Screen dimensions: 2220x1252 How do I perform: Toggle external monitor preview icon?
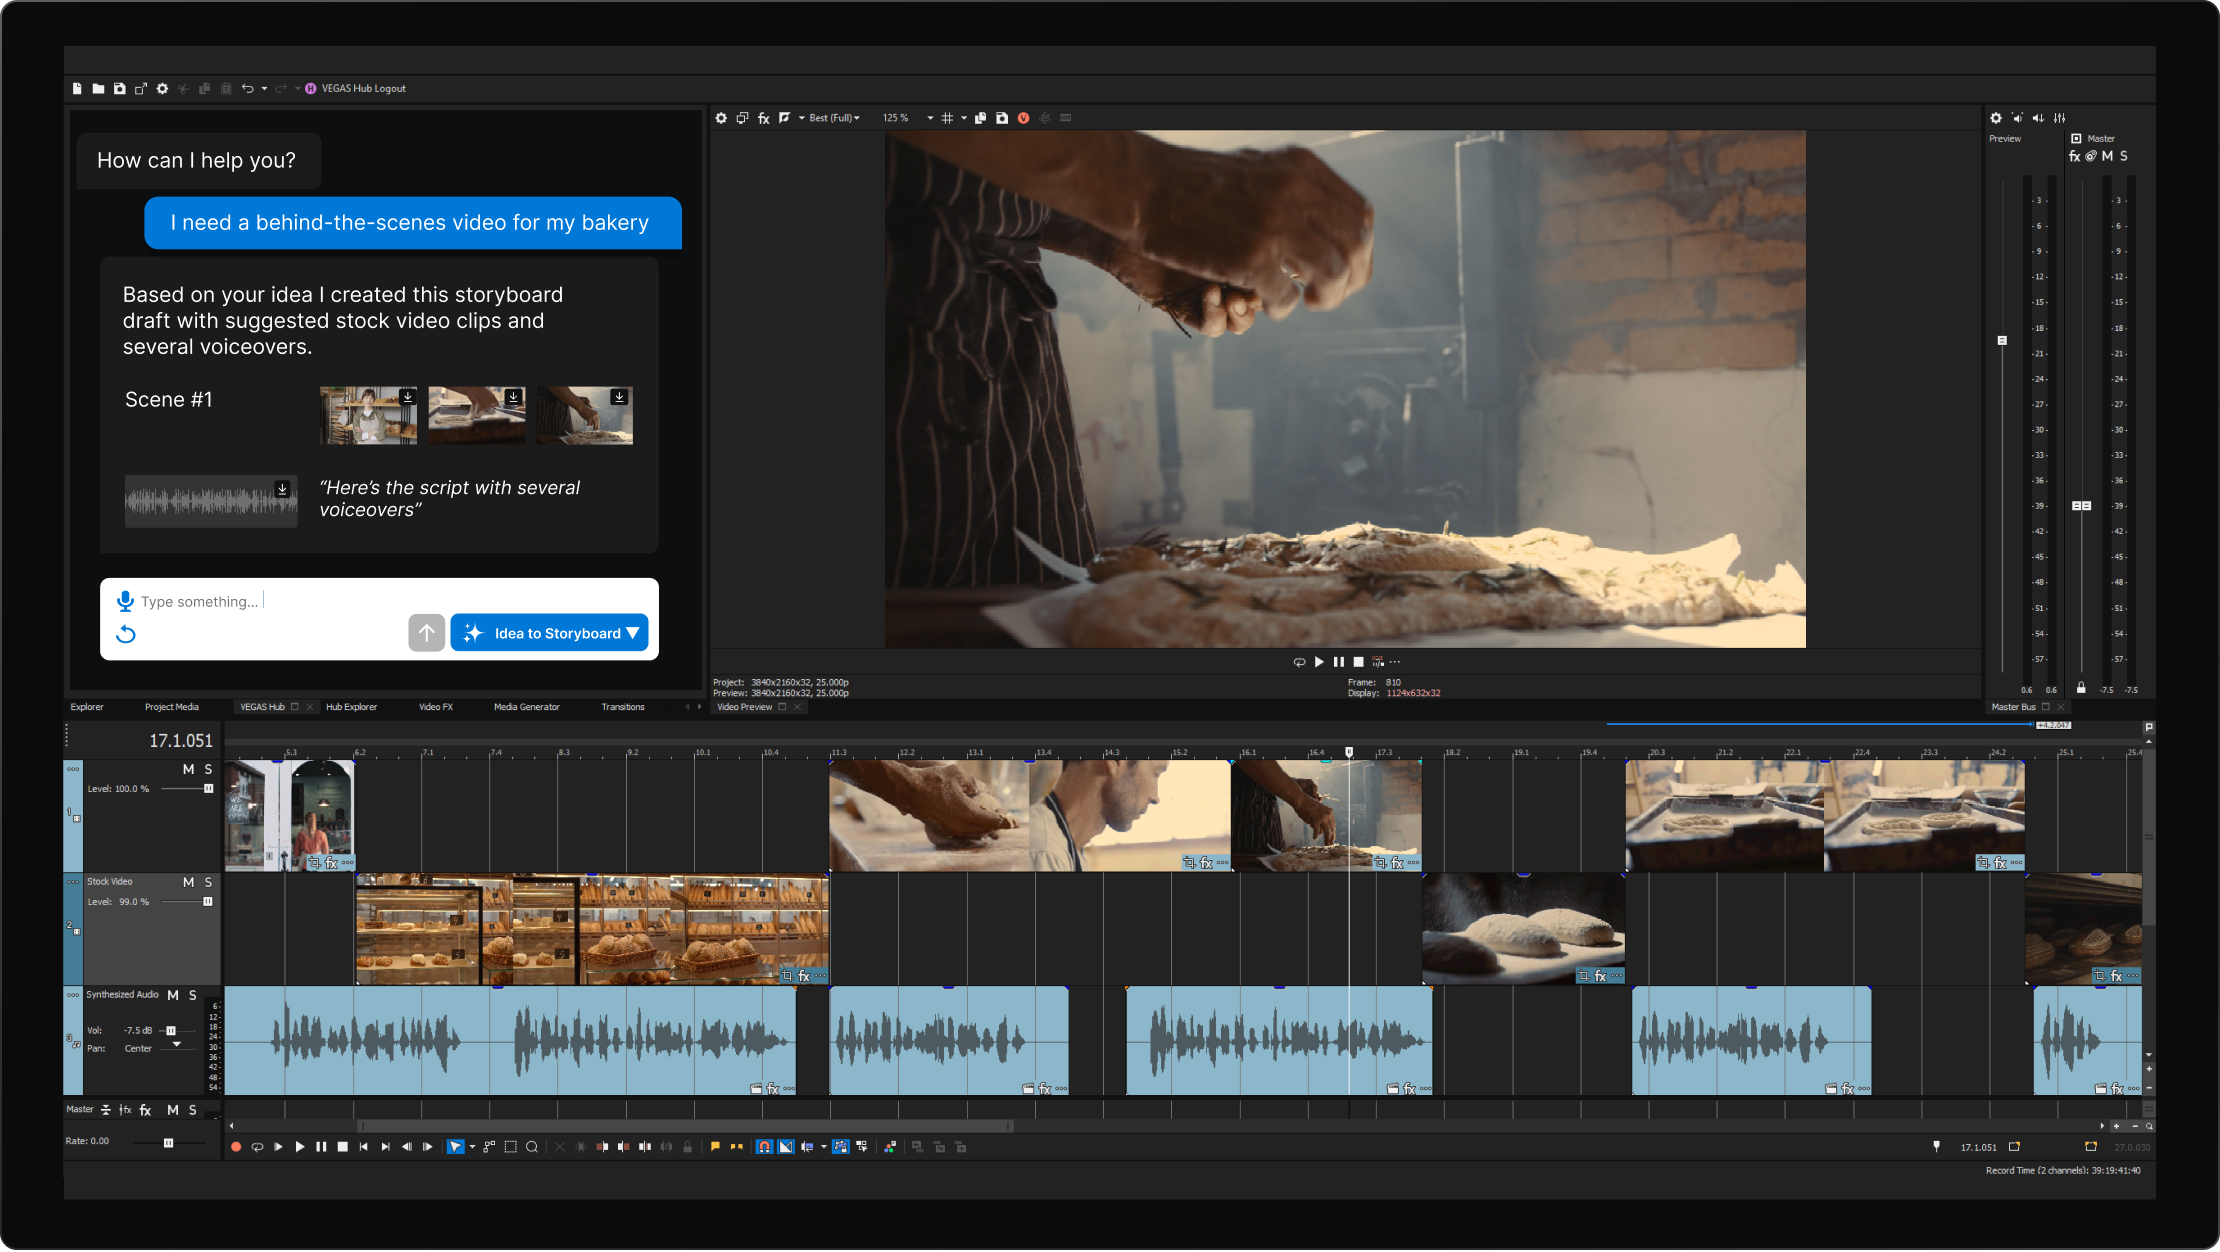(742, 118)
